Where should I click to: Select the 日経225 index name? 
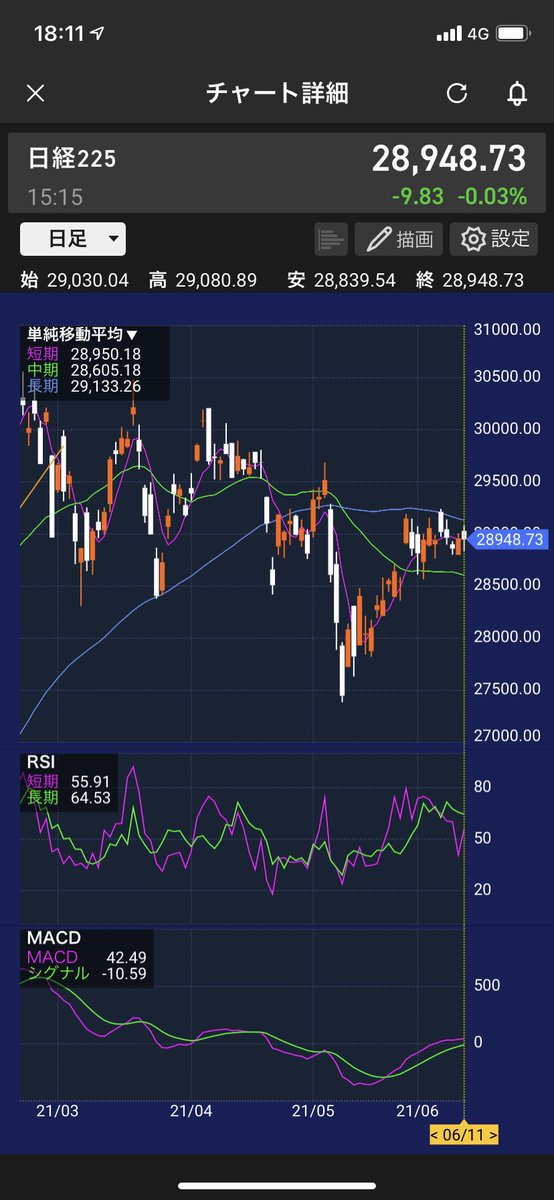pos(72,158)
